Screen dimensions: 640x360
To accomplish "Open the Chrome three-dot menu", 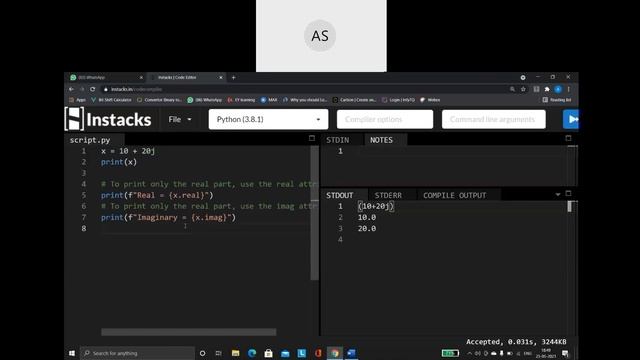I will point(569,89).
